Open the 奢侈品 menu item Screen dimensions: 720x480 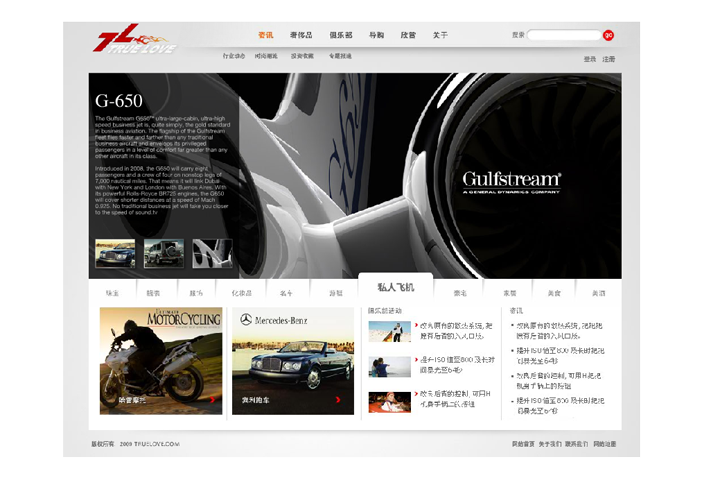(x=300, y=35)
